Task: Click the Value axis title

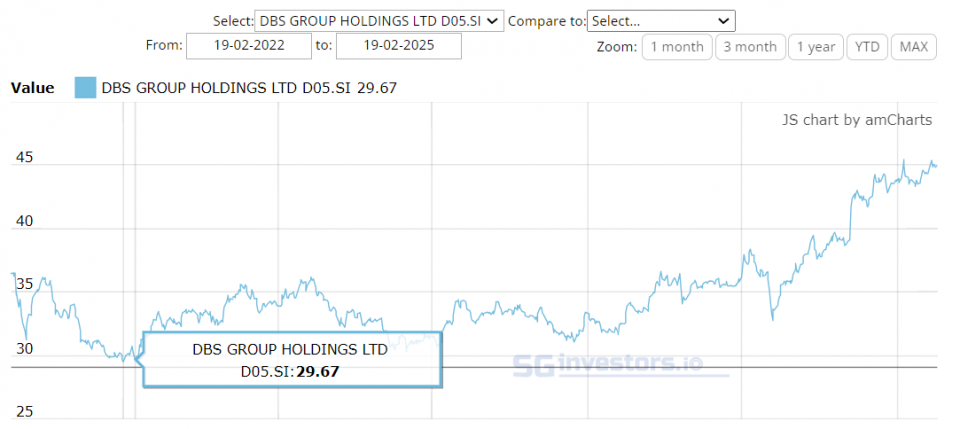Action: coord(32,88)
